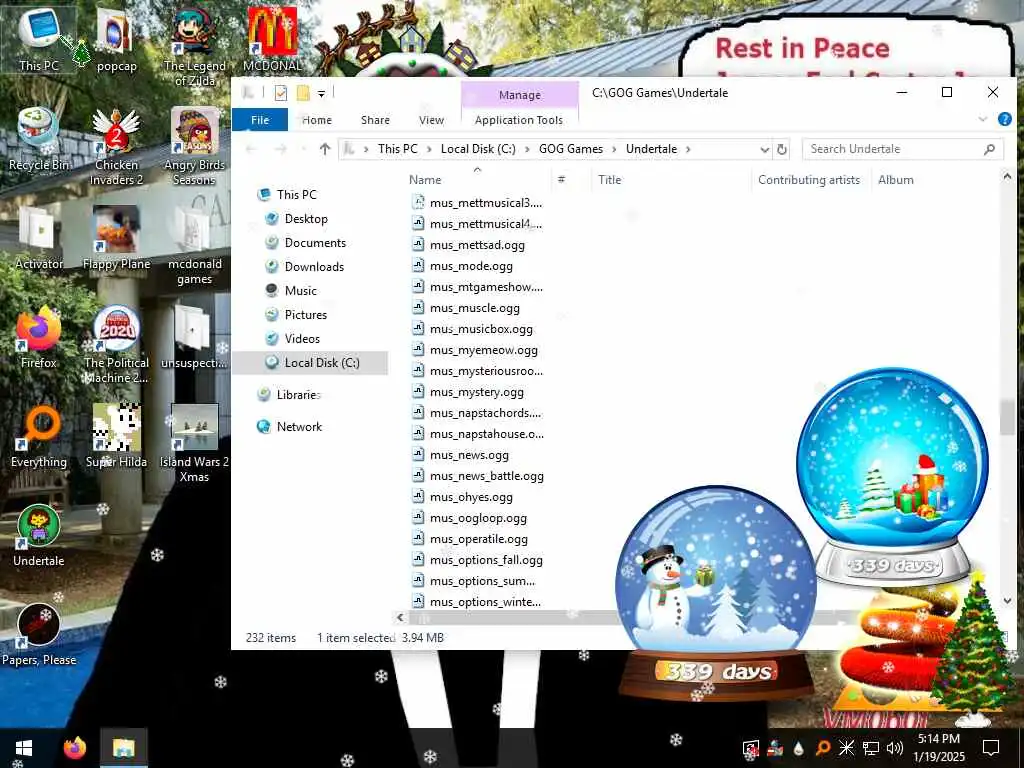Open the Windows Start menu

pos(24,748)
